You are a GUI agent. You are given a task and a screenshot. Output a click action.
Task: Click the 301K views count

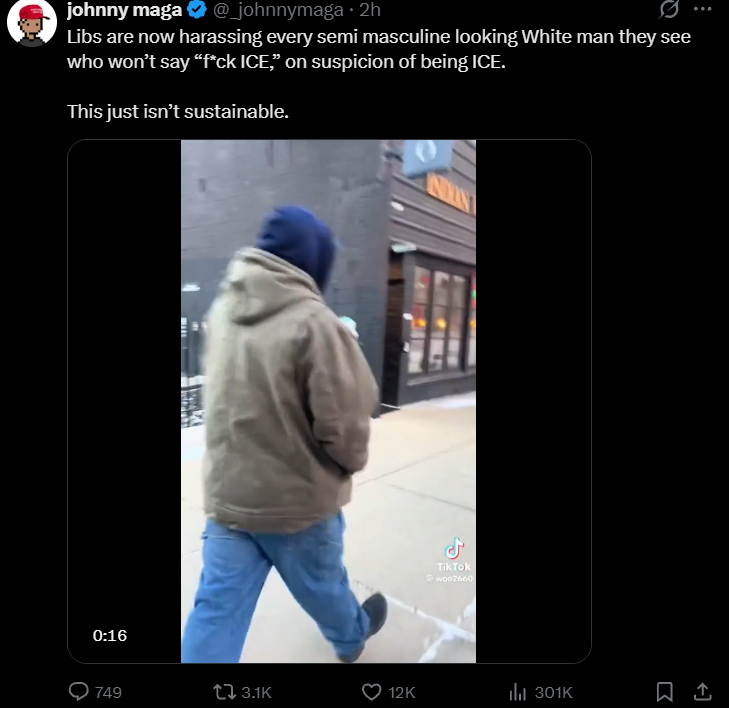(x=553, y=692)
